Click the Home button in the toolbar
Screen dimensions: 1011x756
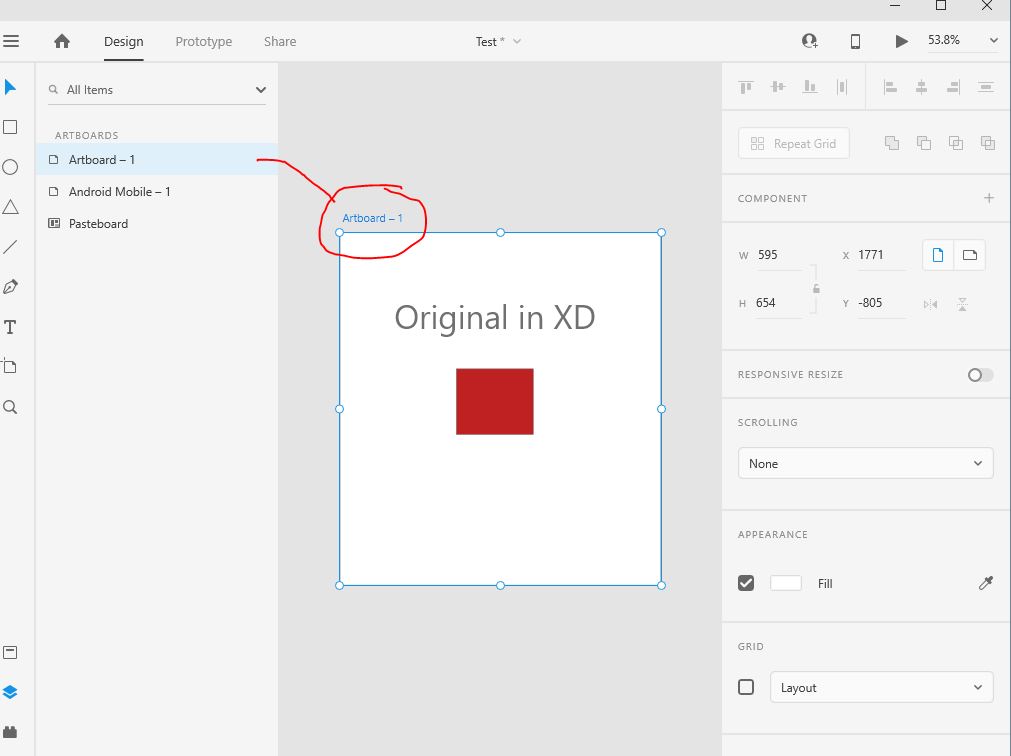pos(61,41)
